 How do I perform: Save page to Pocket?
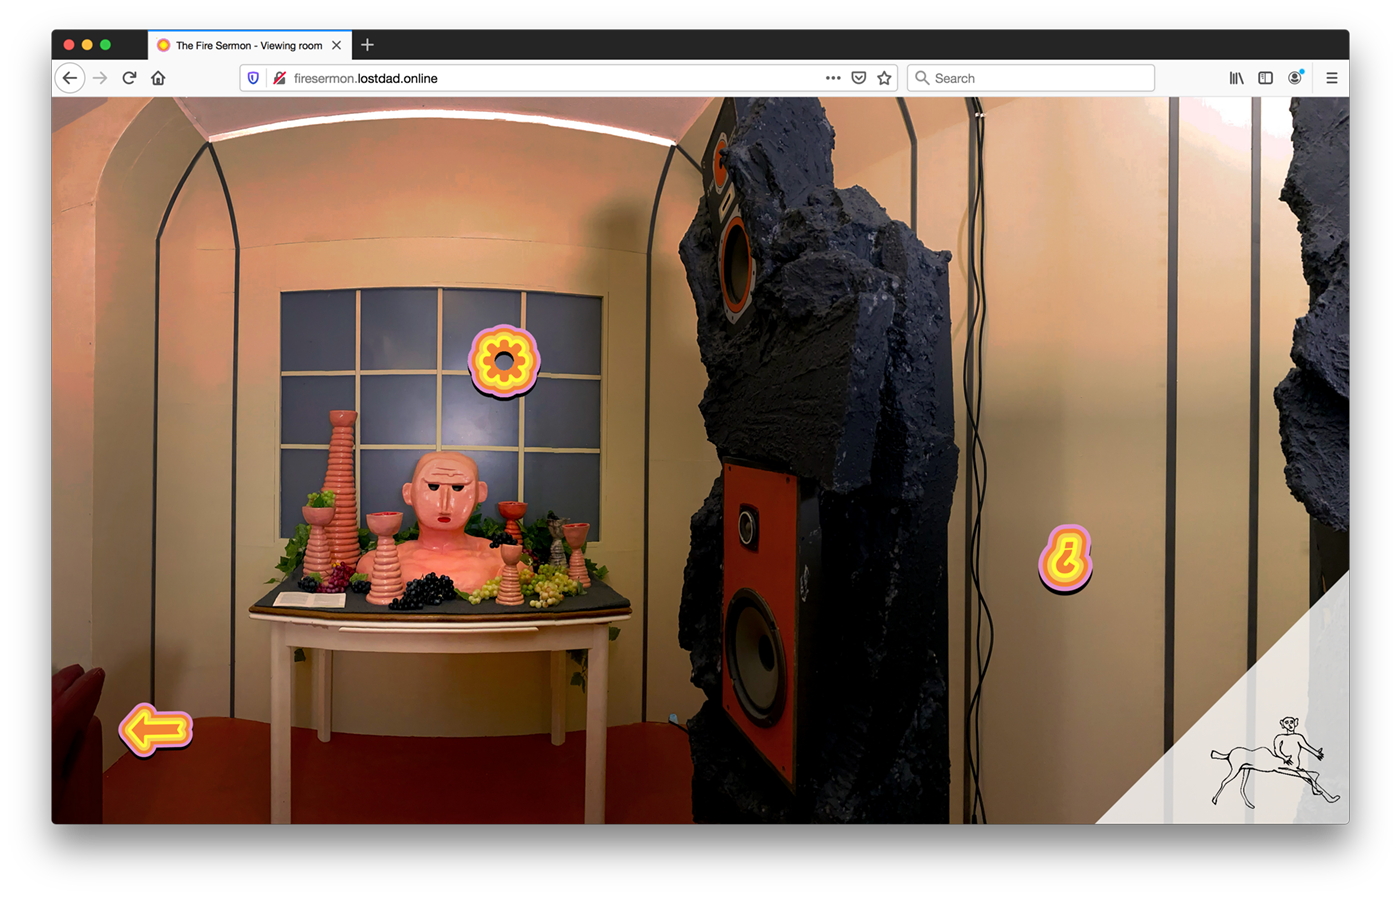click(x=858, y=78)
